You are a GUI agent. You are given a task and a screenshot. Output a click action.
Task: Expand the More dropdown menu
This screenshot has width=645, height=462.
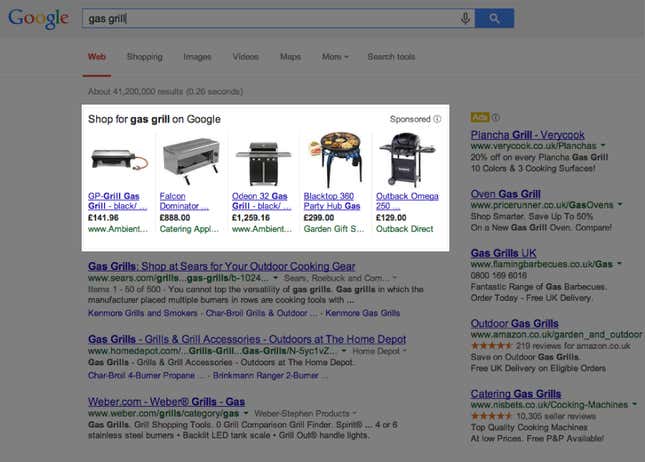click(x=335, y=57)
